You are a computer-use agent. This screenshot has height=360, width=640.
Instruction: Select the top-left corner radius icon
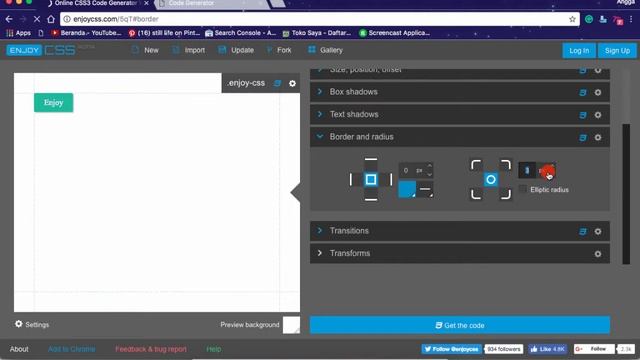coord(476,165)
